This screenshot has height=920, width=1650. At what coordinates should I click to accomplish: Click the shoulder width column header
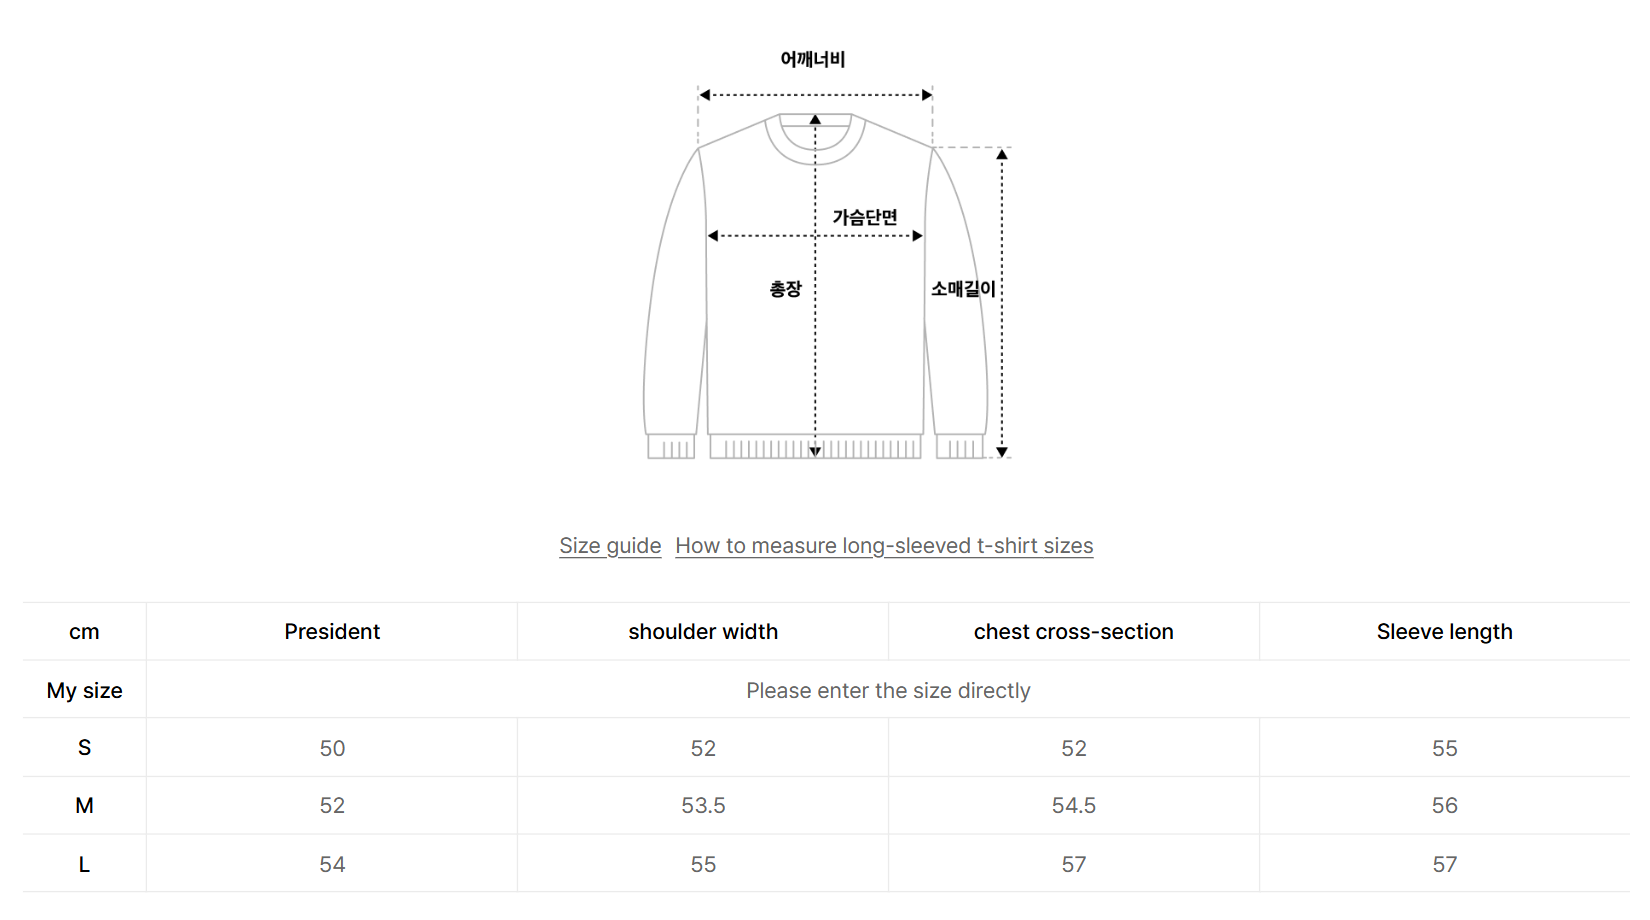coord(703,632)
